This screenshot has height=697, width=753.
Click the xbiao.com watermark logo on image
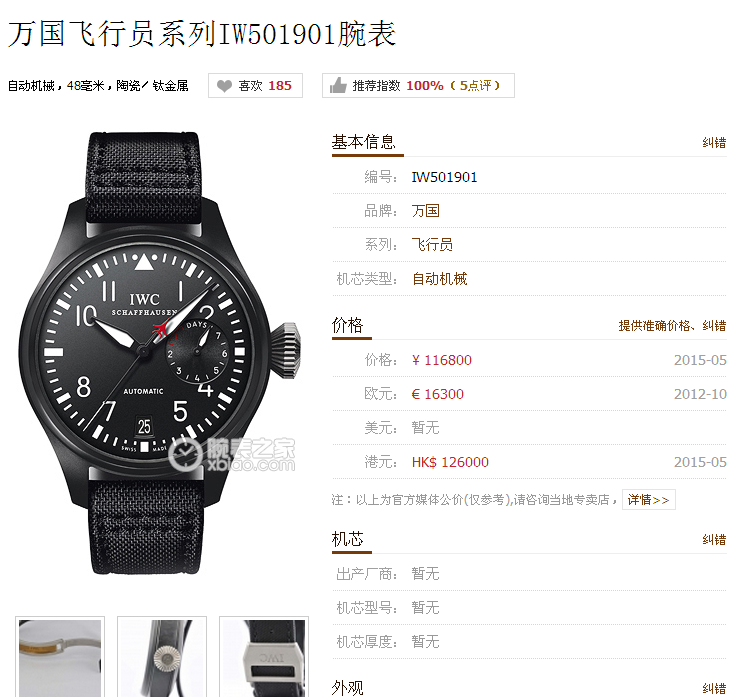(232, 454)
